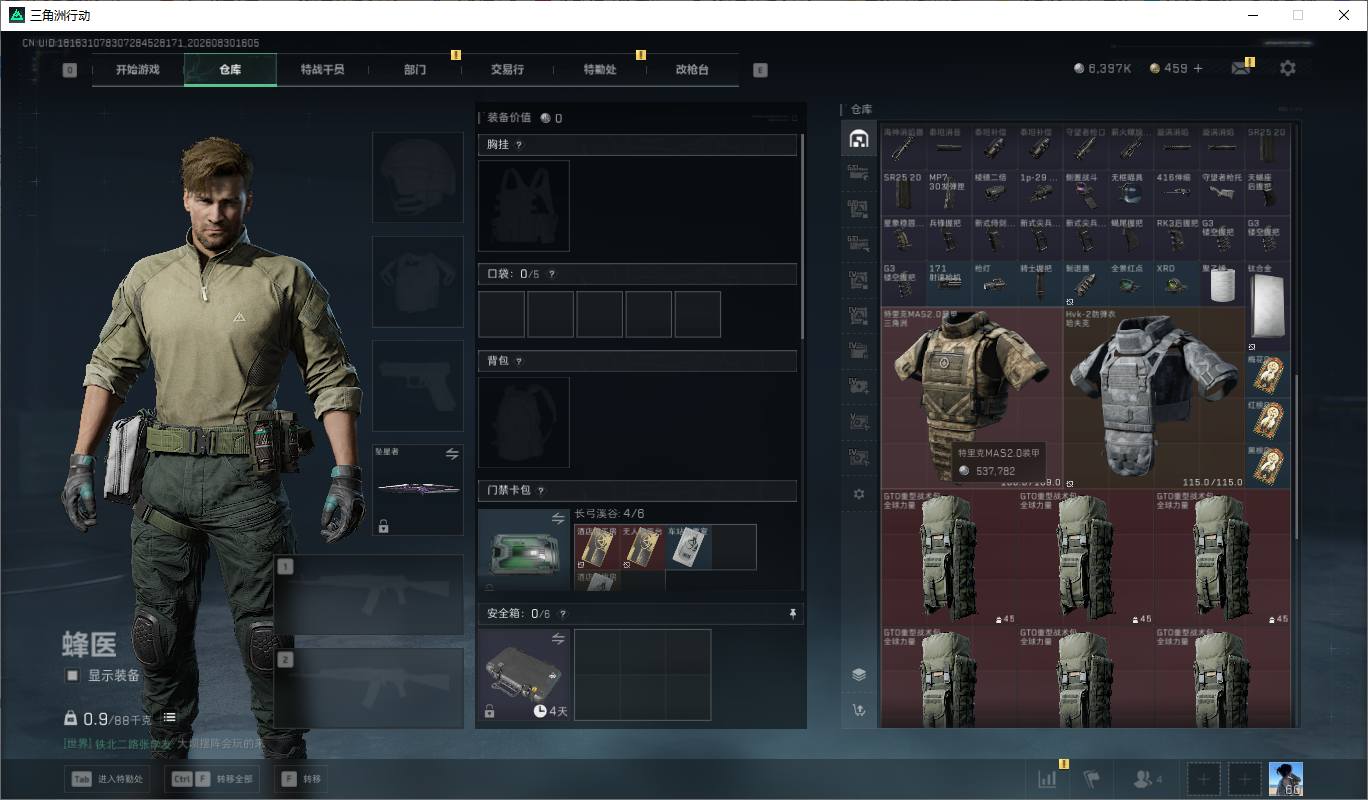The width and height of the screenshot is (1368, 800).
Task: Click the swap arrows on the melee weapon slot
Action: 452,453
